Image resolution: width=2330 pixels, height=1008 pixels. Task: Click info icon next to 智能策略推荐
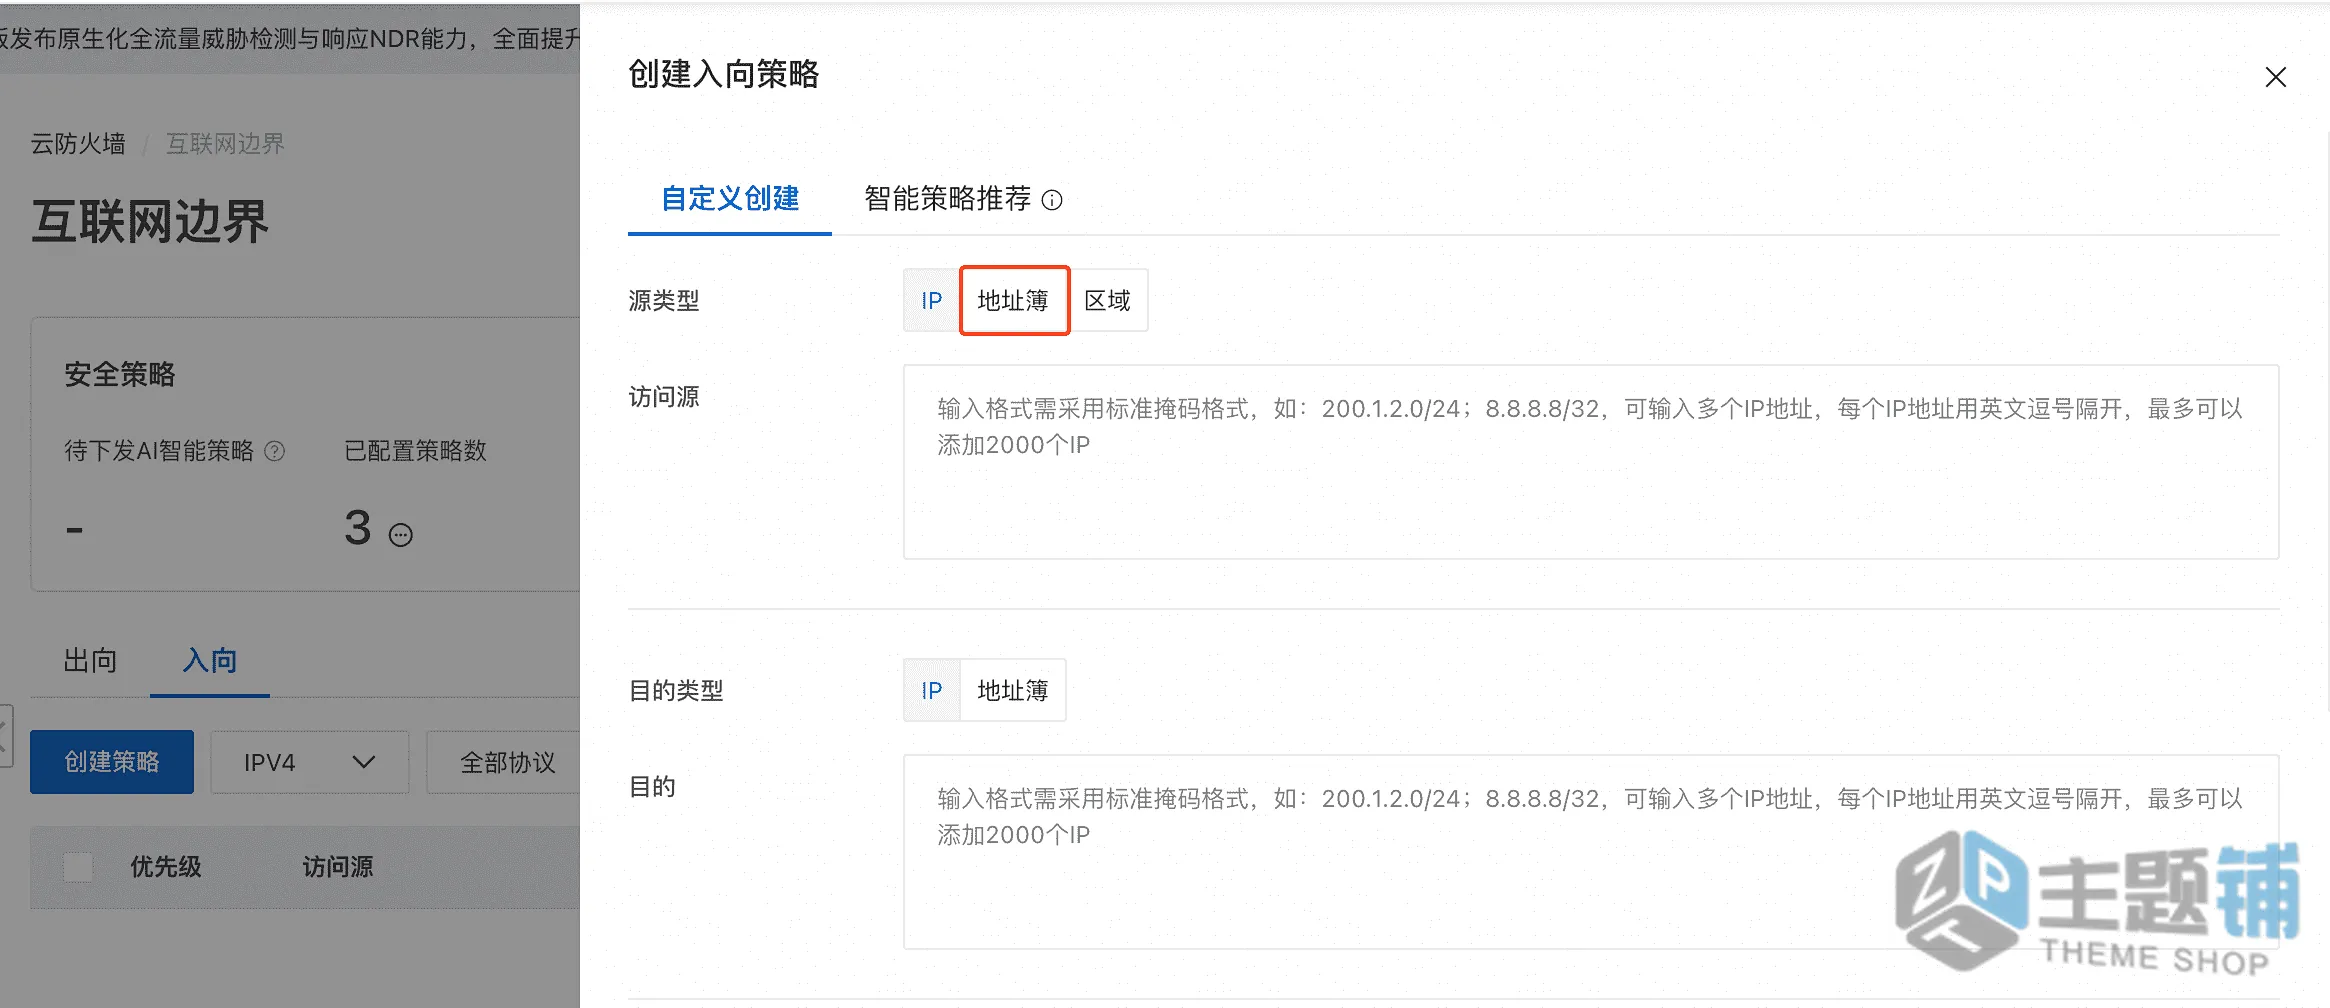point(1052,200)
